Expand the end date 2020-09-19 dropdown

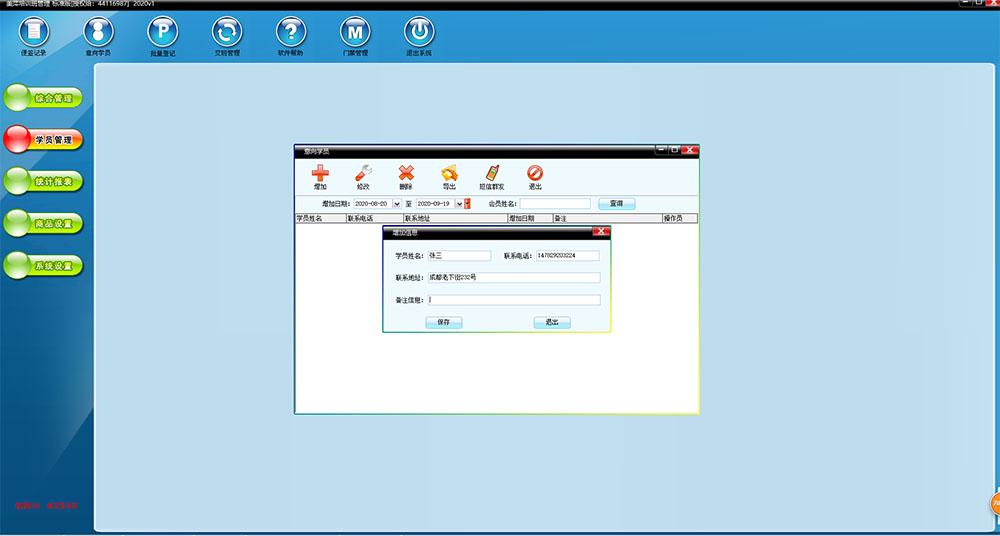point(459,204)
